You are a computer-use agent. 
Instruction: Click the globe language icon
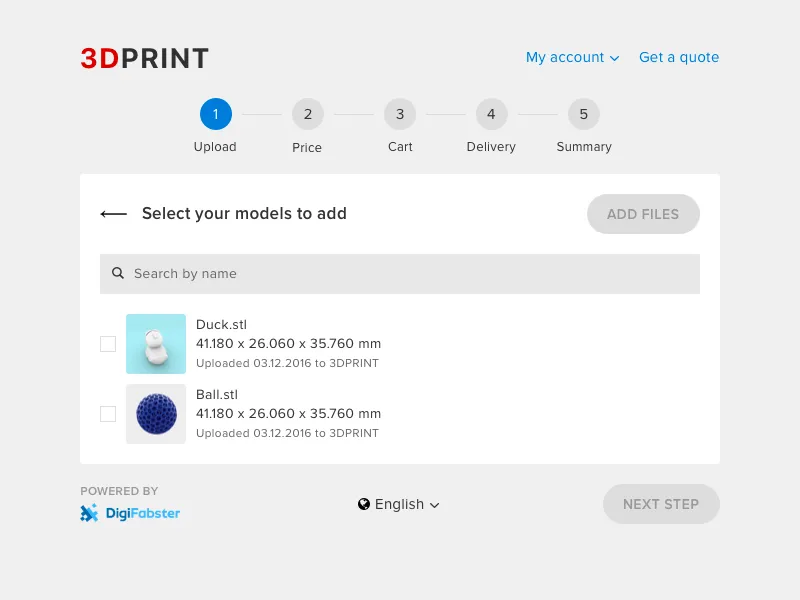coord(364,504)
